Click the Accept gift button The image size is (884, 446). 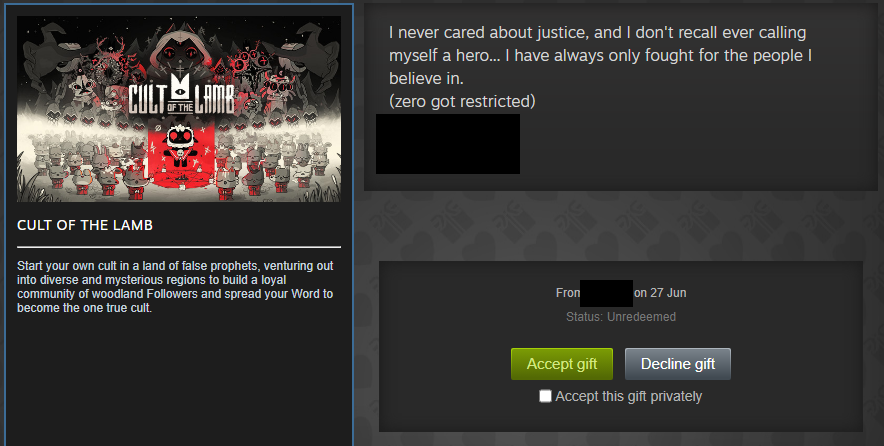[562, 364]
